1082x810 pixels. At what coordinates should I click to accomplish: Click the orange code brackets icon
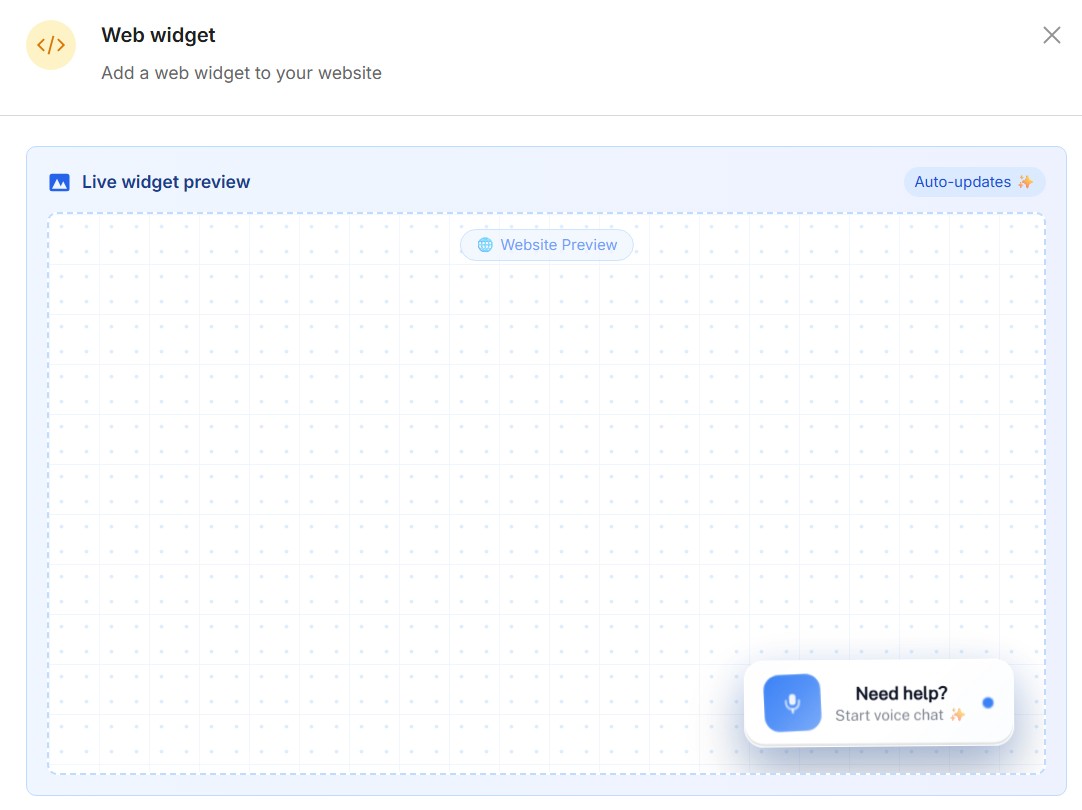coord(51,45)
